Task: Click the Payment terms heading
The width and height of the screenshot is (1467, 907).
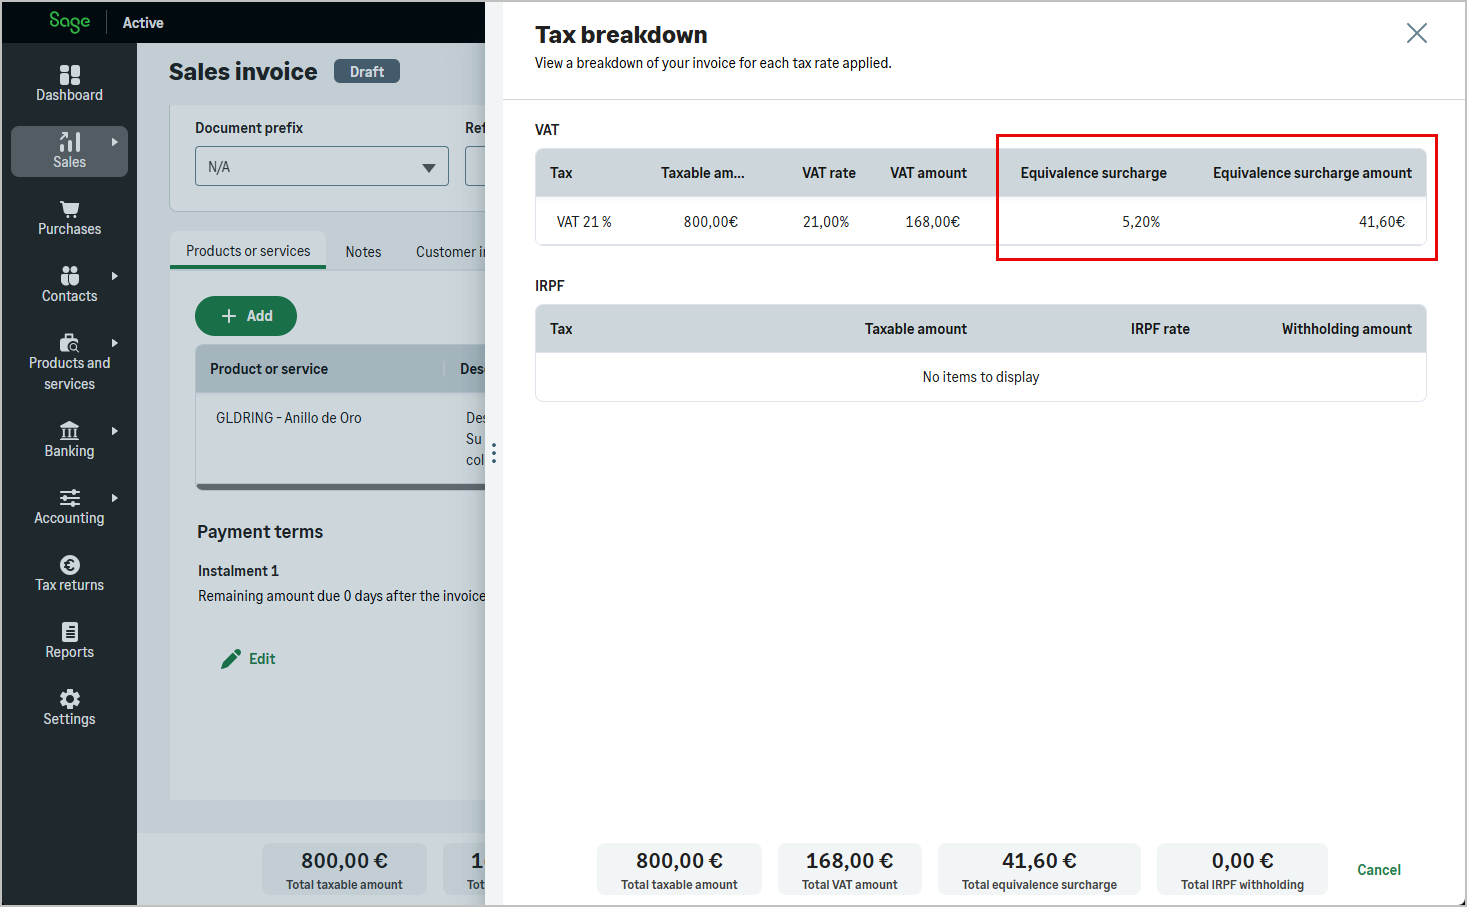Action: tap(260, 532)
